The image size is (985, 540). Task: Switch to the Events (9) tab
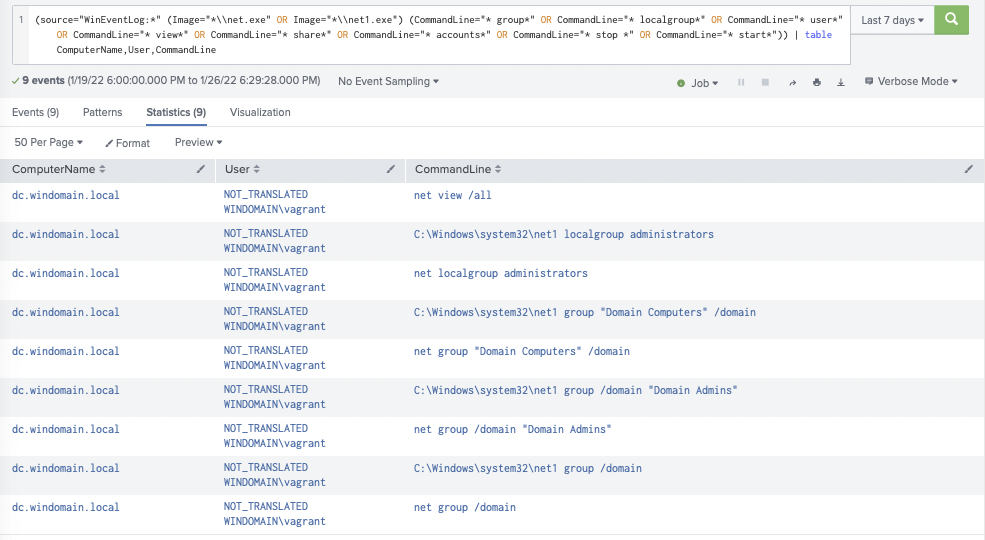click(35, 112)
